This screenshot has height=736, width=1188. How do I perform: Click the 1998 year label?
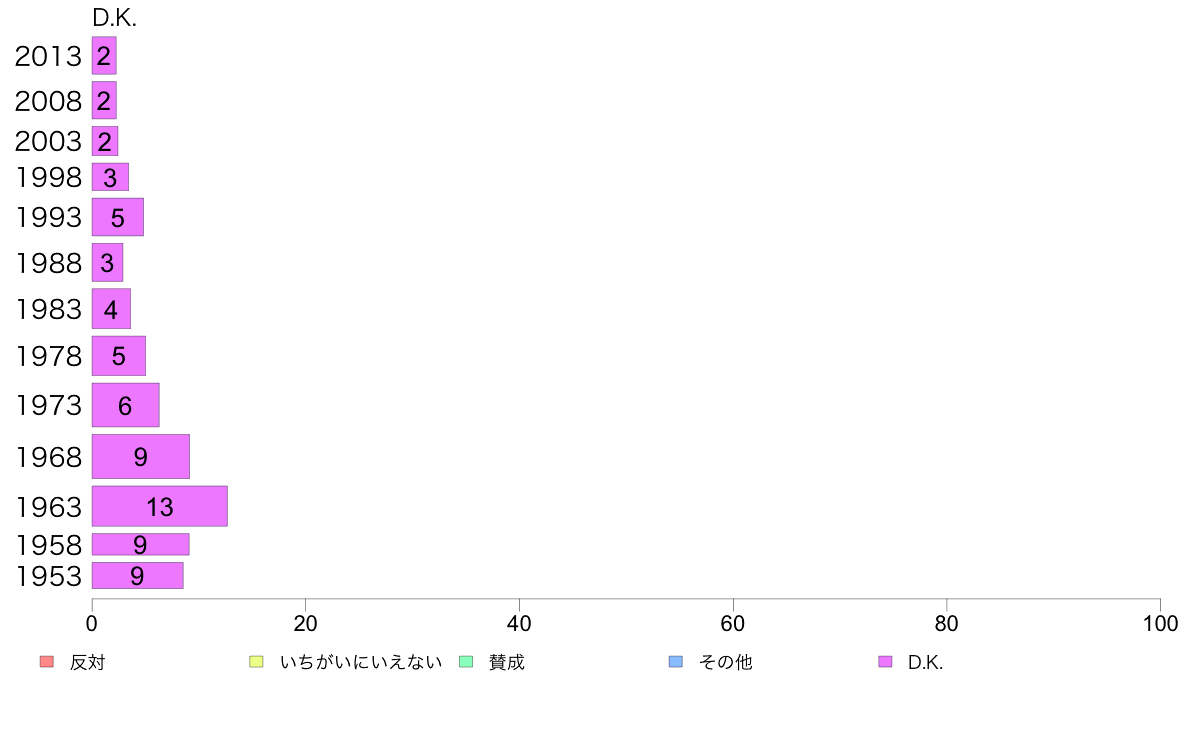[48, 177]
